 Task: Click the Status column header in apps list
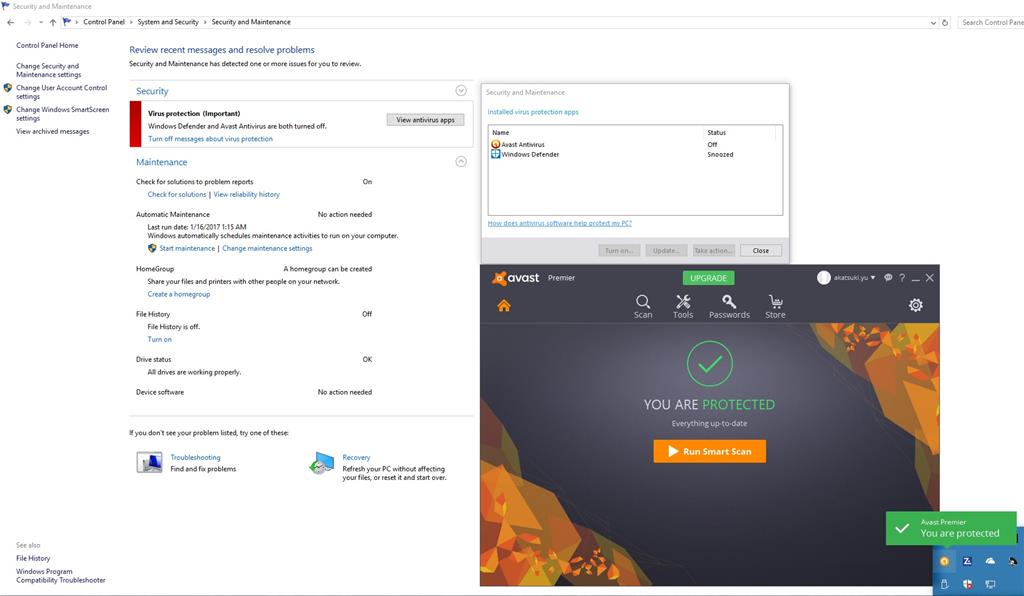741,133
